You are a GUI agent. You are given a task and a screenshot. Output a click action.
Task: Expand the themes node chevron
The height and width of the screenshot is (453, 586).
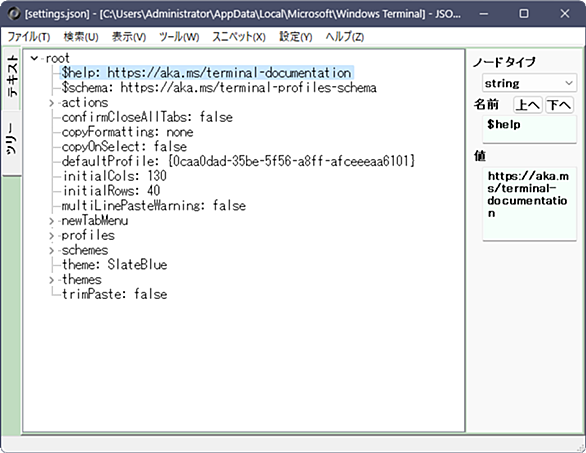pyautogui.click(x=52, y=280)
